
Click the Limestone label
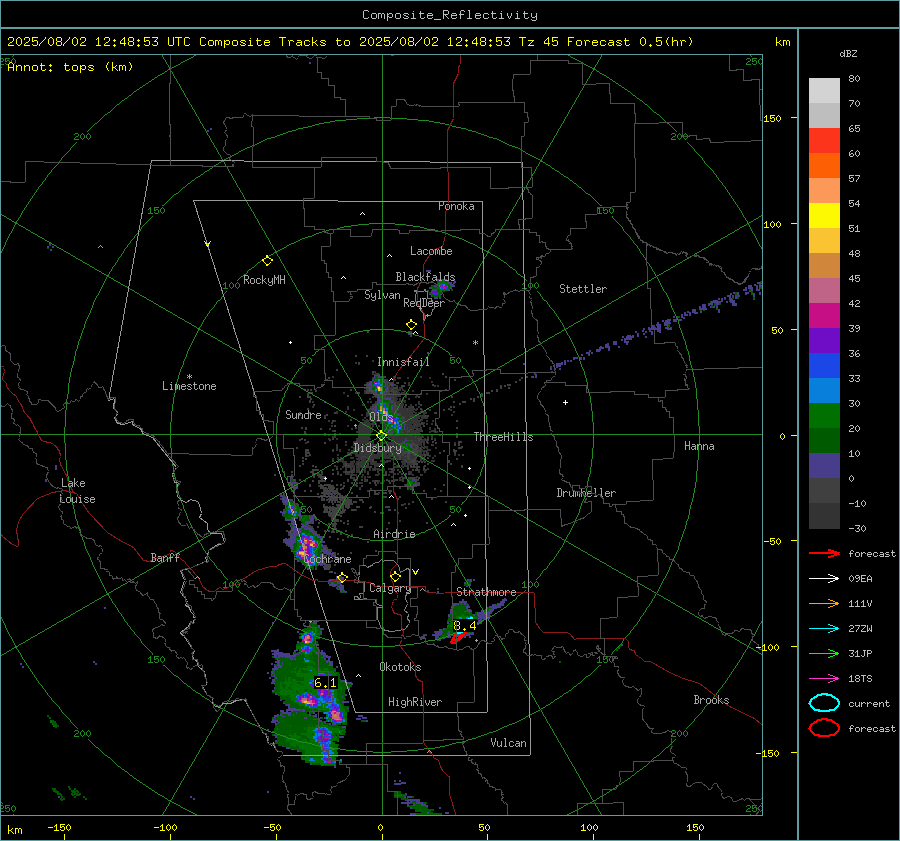pyautogui.click(x=189, y=386)
